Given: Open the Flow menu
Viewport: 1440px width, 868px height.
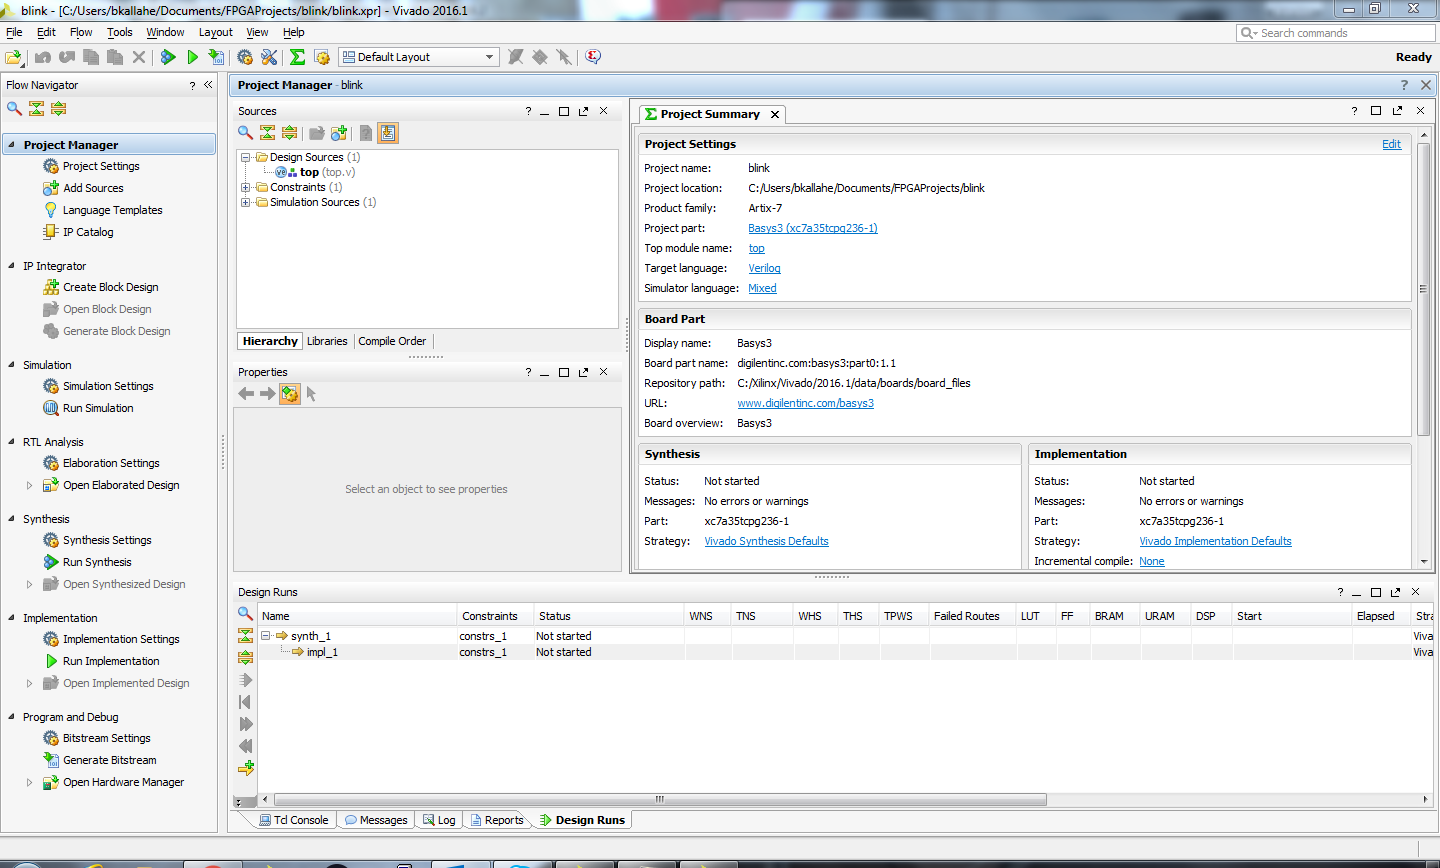Looking at the screenshot, I should (x=81, y=32).
